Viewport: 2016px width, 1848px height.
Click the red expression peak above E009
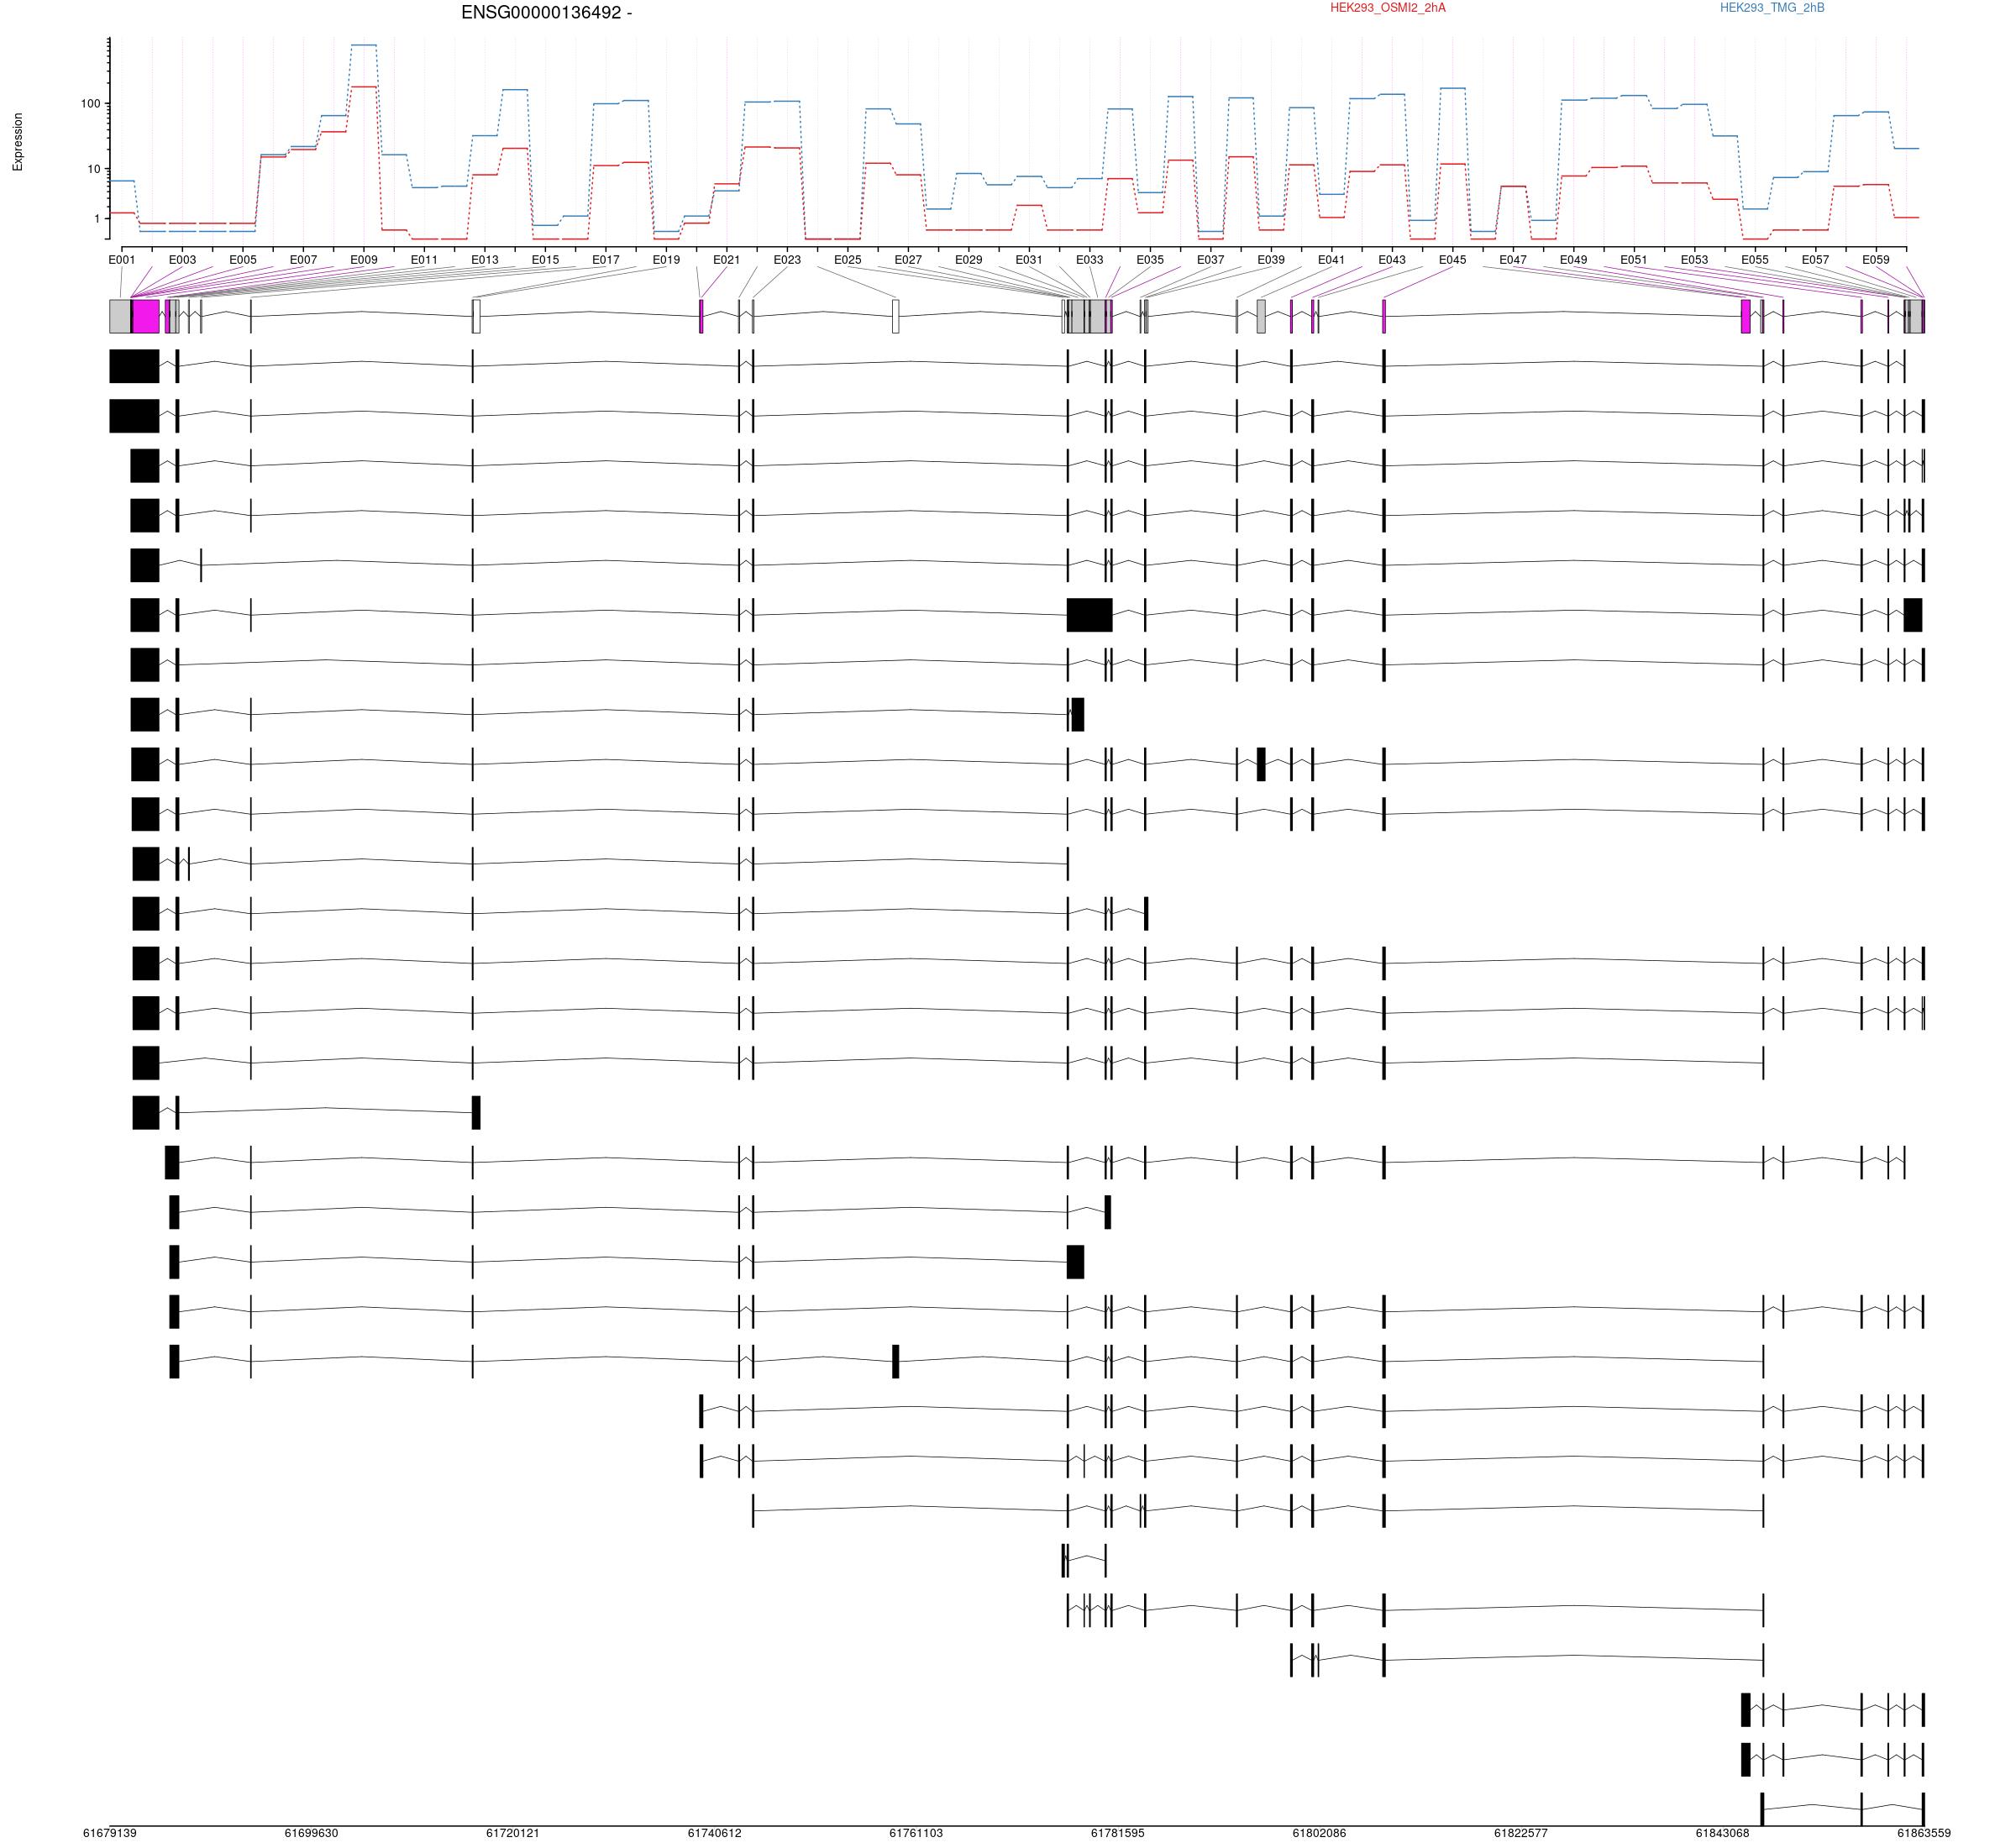(x=364, y=87)
